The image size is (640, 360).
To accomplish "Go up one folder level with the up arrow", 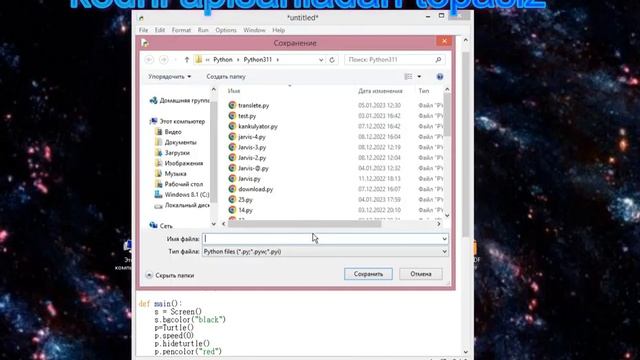I will (187, 60).
